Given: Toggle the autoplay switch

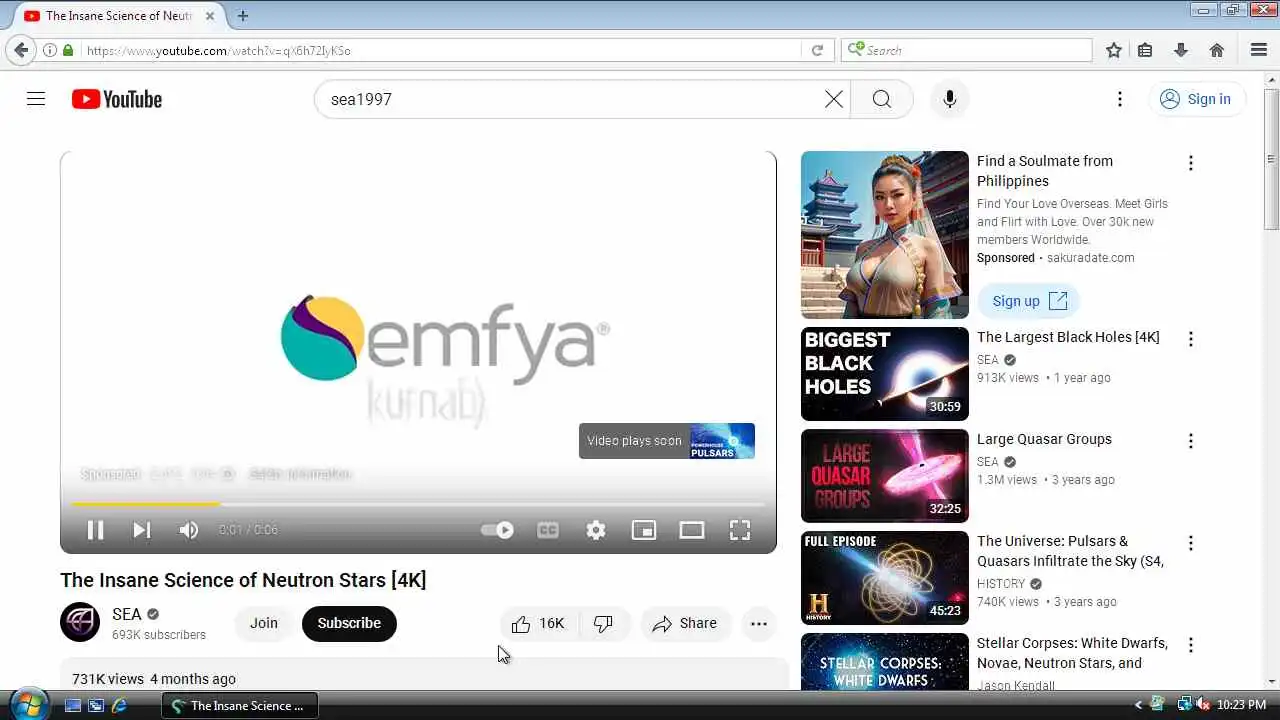Looking at the screenshot, I should pos(498,530).
